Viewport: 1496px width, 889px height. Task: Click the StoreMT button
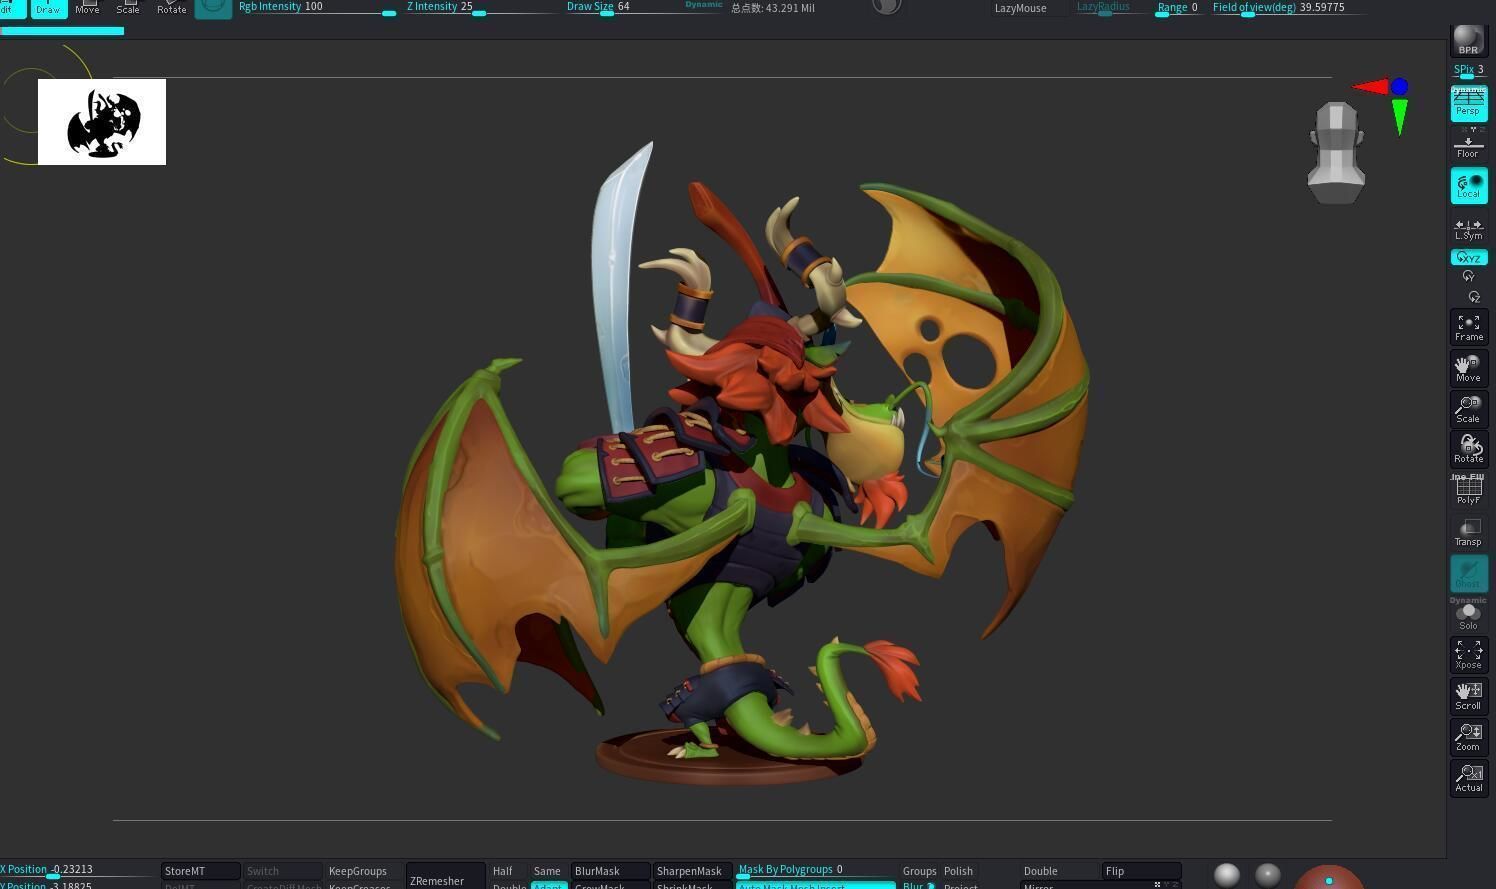[200, 871]
